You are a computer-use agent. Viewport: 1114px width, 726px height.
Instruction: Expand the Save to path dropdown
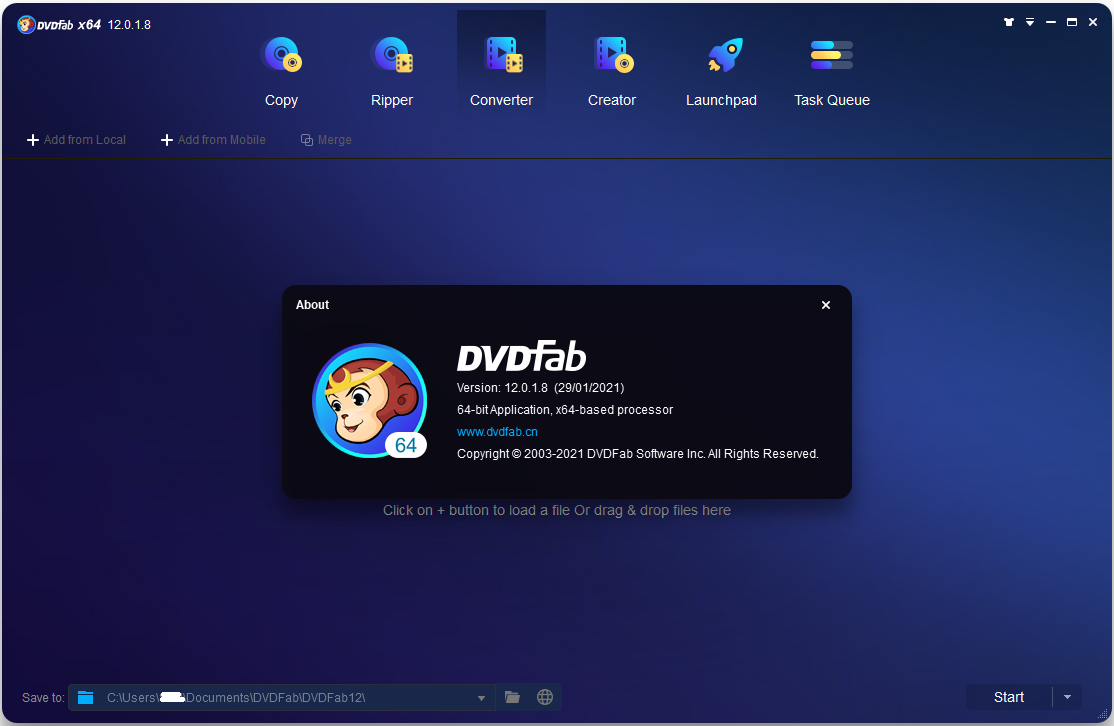coord(481,697)
